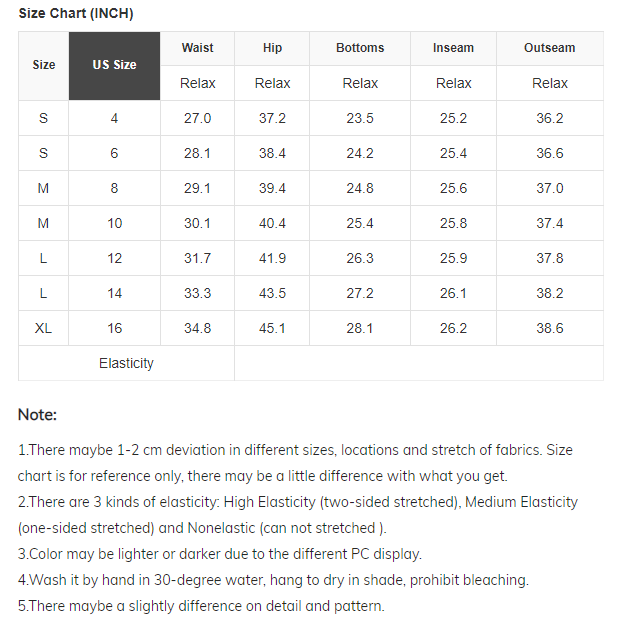Click the 38.6 outseam measurement
This screenshot has width=630, height=632.
pos(549,328)
